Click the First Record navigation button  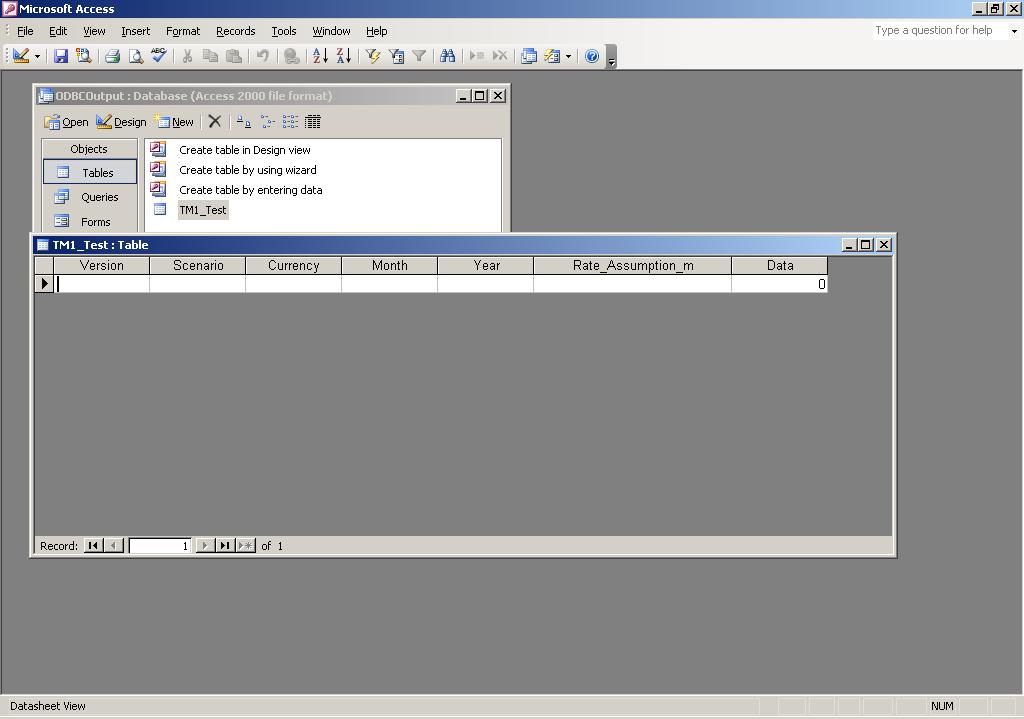(x=93, y=545)
